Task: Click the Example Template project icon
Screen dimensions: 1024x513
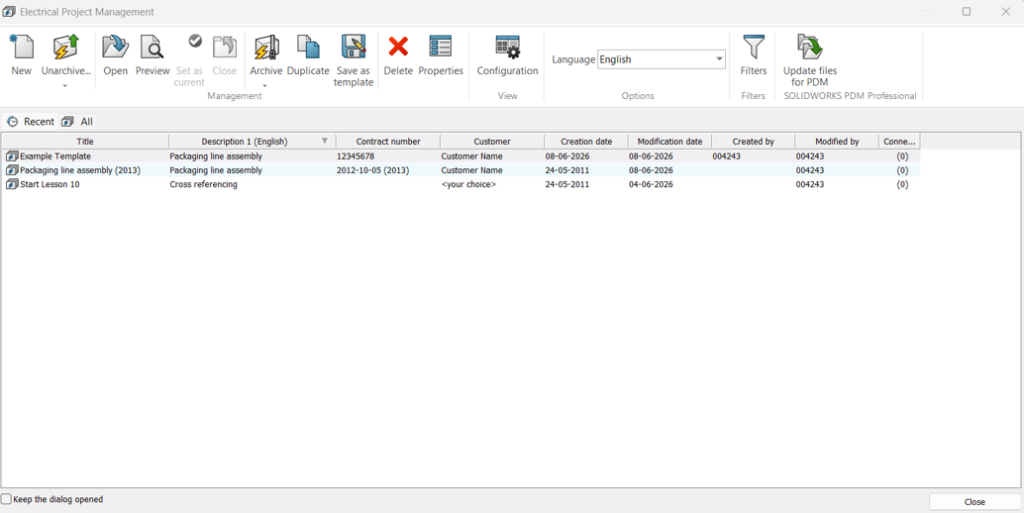Action: pos(12,157)
